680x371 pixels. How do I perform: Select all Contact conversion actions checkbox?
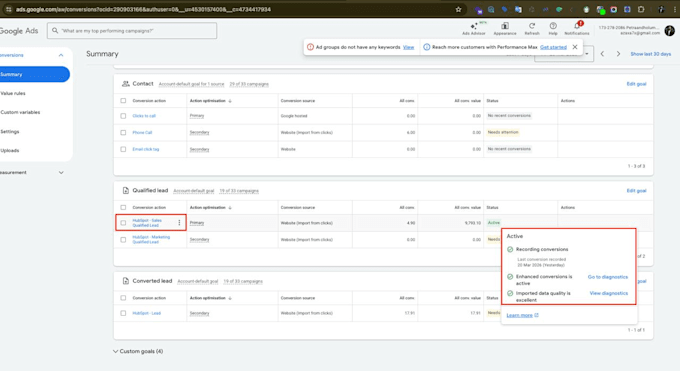tap(123, 101)
